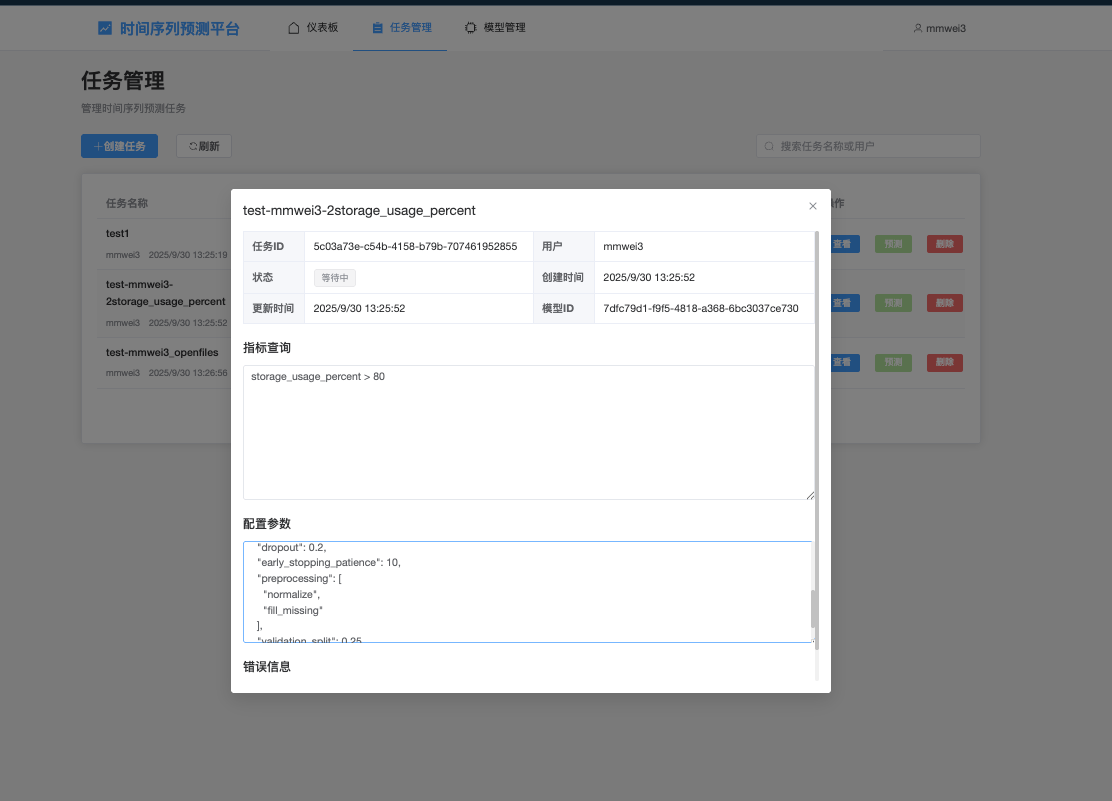Screen dimensions: 1112x801
Task: Click the task ID 5c03a73e value
Action: [415, 246]
